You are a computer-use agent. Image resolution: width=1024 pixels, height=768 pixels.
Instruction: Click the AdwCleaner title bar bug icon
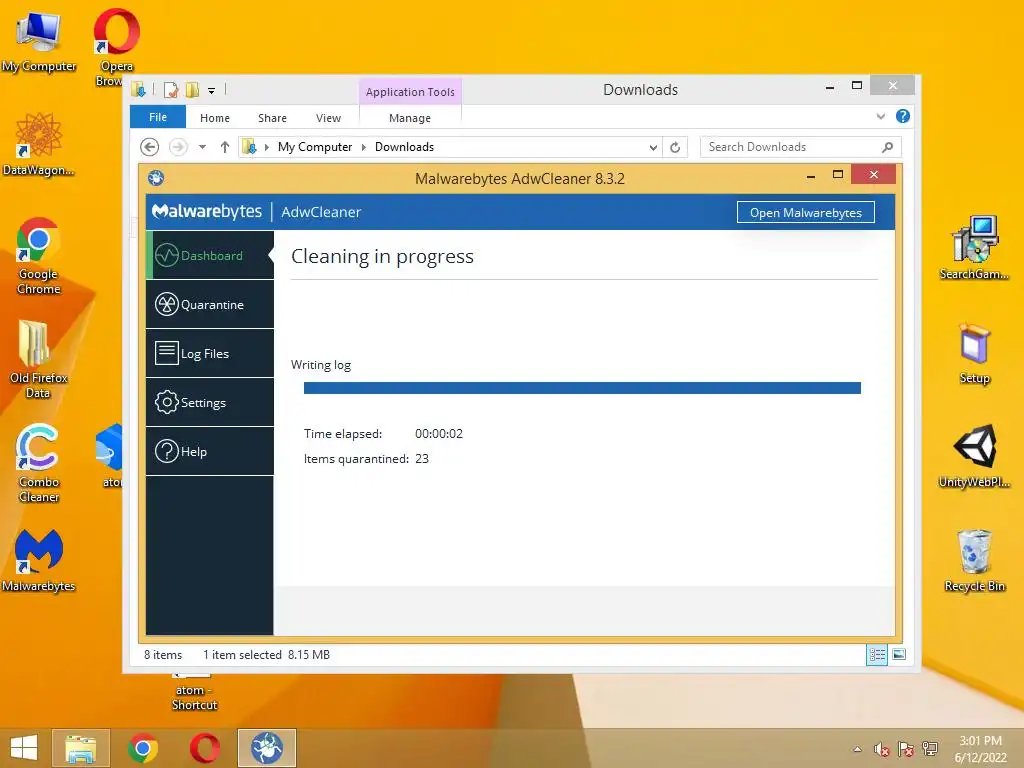click(x=156, y=178)
